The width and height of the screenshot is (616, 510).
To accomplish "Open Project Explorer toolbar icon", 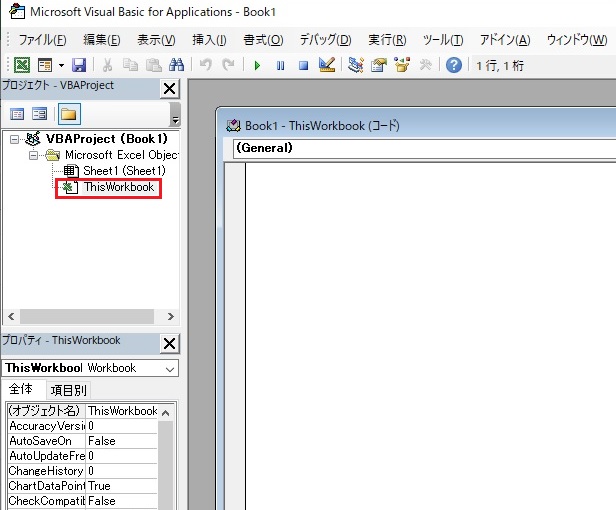I will 356,65.
